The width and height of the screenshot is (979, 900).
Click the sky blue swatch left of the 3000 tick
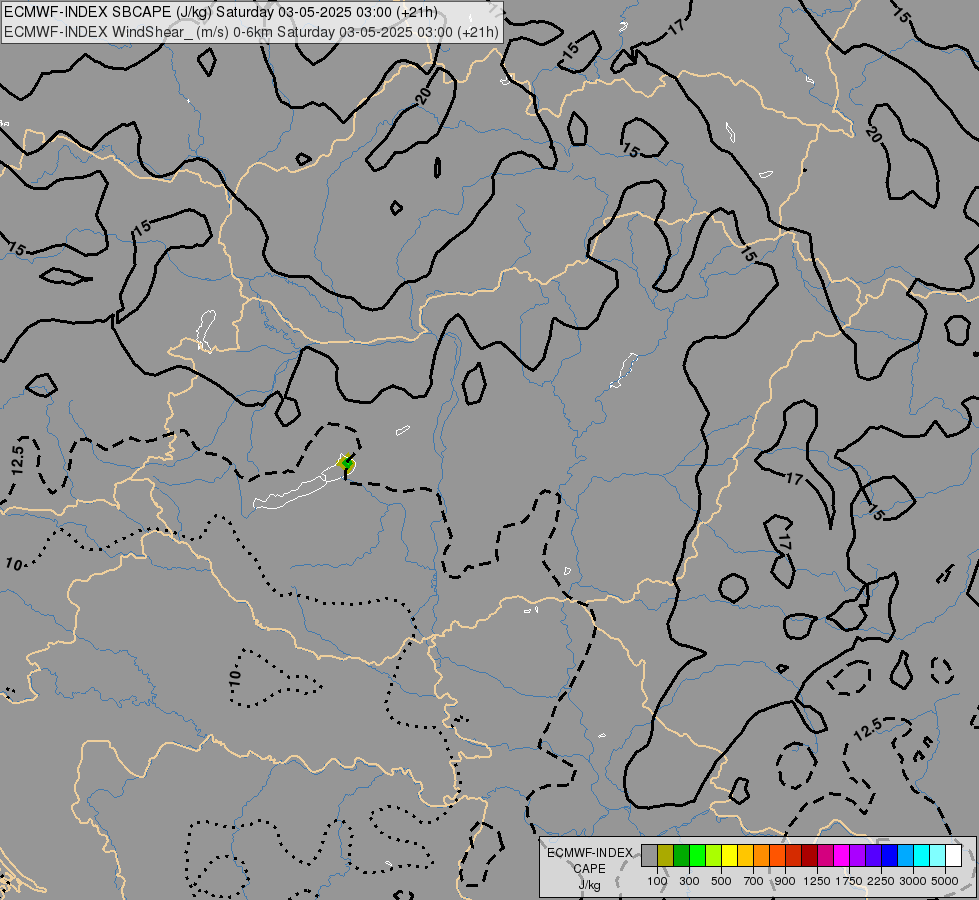click(905, 856)
